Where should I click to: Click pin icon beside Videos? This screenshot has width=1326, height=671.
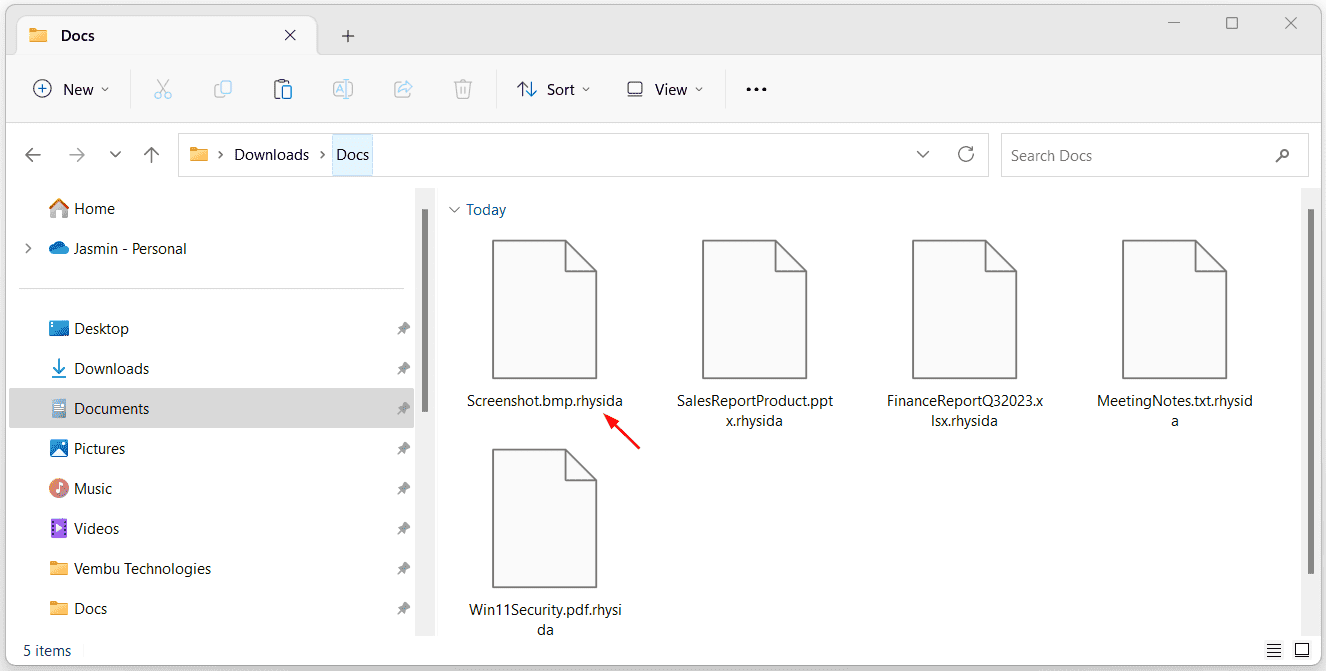tap(403, 529)
